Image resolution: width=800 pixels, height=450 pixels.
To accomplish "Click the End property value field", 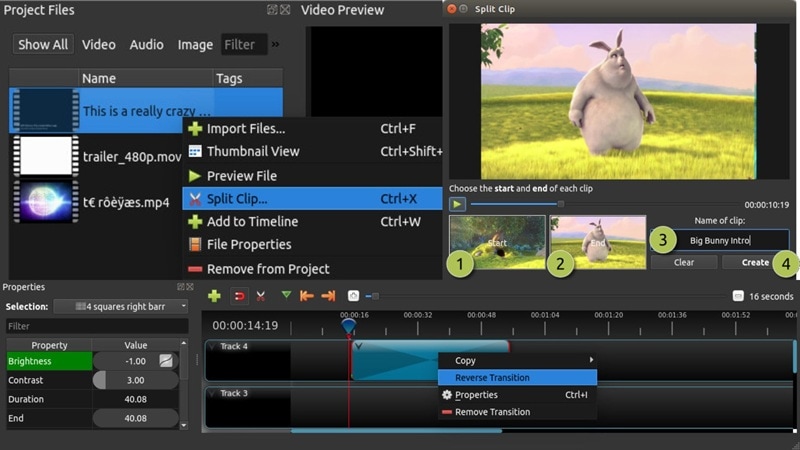I will 135,418.
